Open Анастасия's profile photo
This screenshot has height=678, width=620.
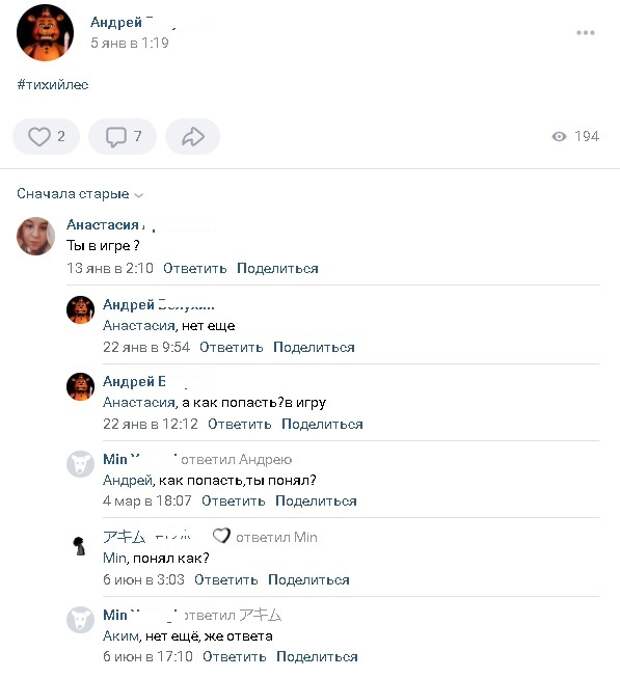coord(35,236)
